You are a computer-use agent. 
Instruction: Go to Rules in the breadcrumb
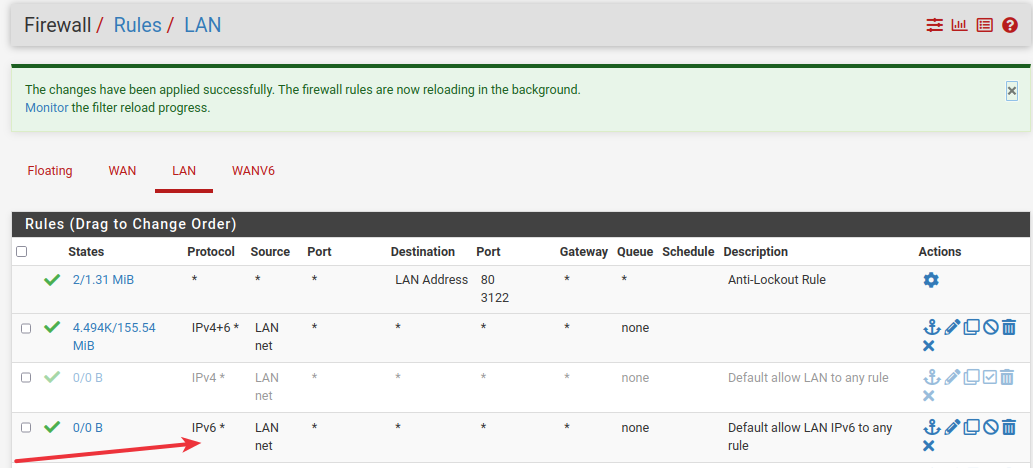137,25
